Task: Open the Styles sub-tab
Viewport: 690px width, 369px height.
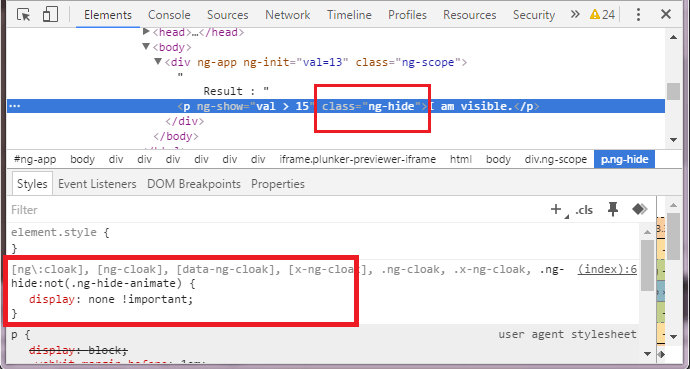Action: tap(32, 184)
